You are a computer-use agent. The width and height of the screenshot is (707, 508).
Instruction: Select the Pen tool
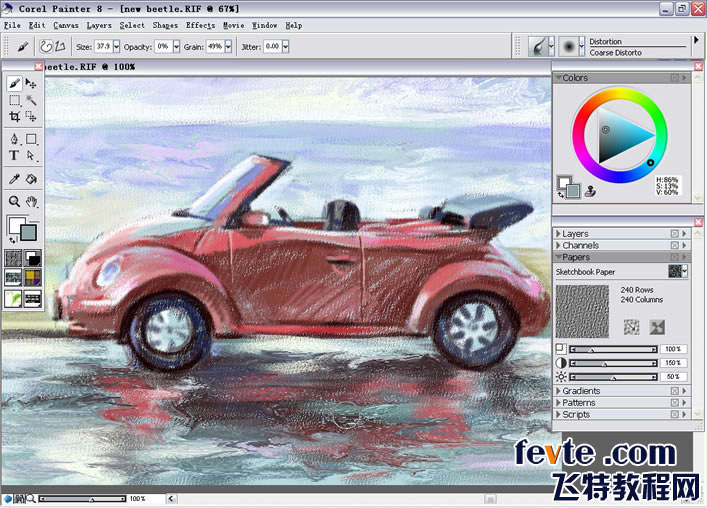pos(14,139)
